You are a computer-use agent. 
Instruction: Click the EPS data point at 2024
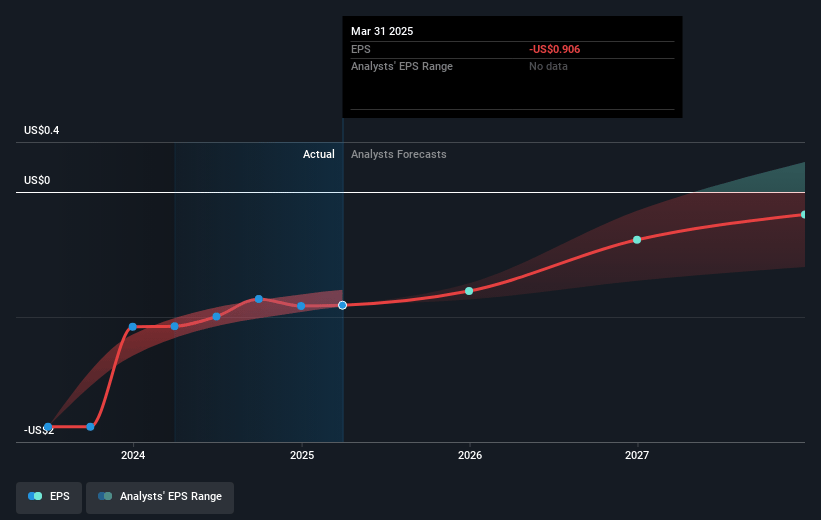[x=132, y=327]
